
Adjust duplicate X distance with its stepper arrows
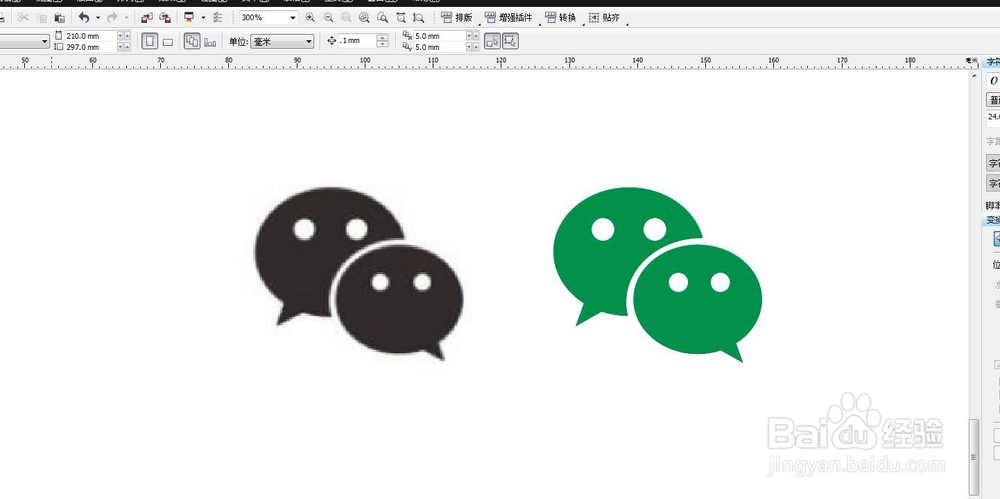tap(473, 36)
